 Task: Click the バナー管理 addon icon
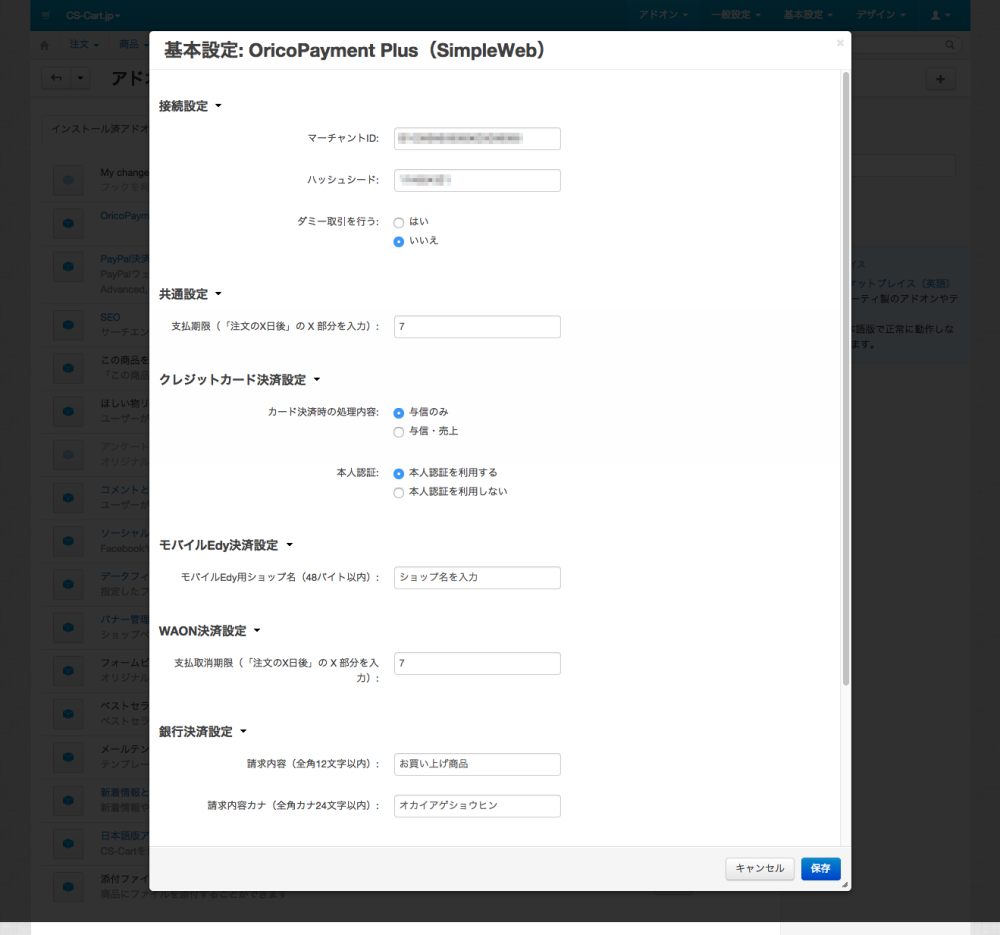(68, 628)
